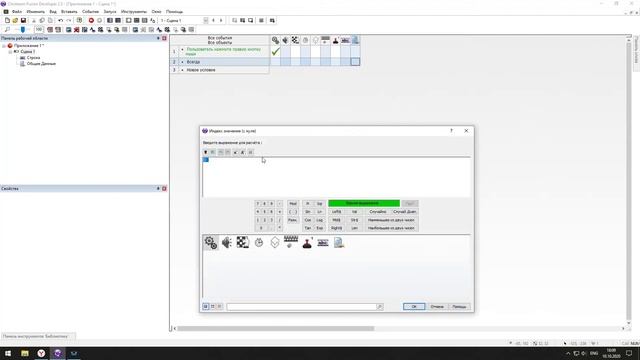Select the Create new objects icon in dialog

pyautogui.click(x=275, y=243)
